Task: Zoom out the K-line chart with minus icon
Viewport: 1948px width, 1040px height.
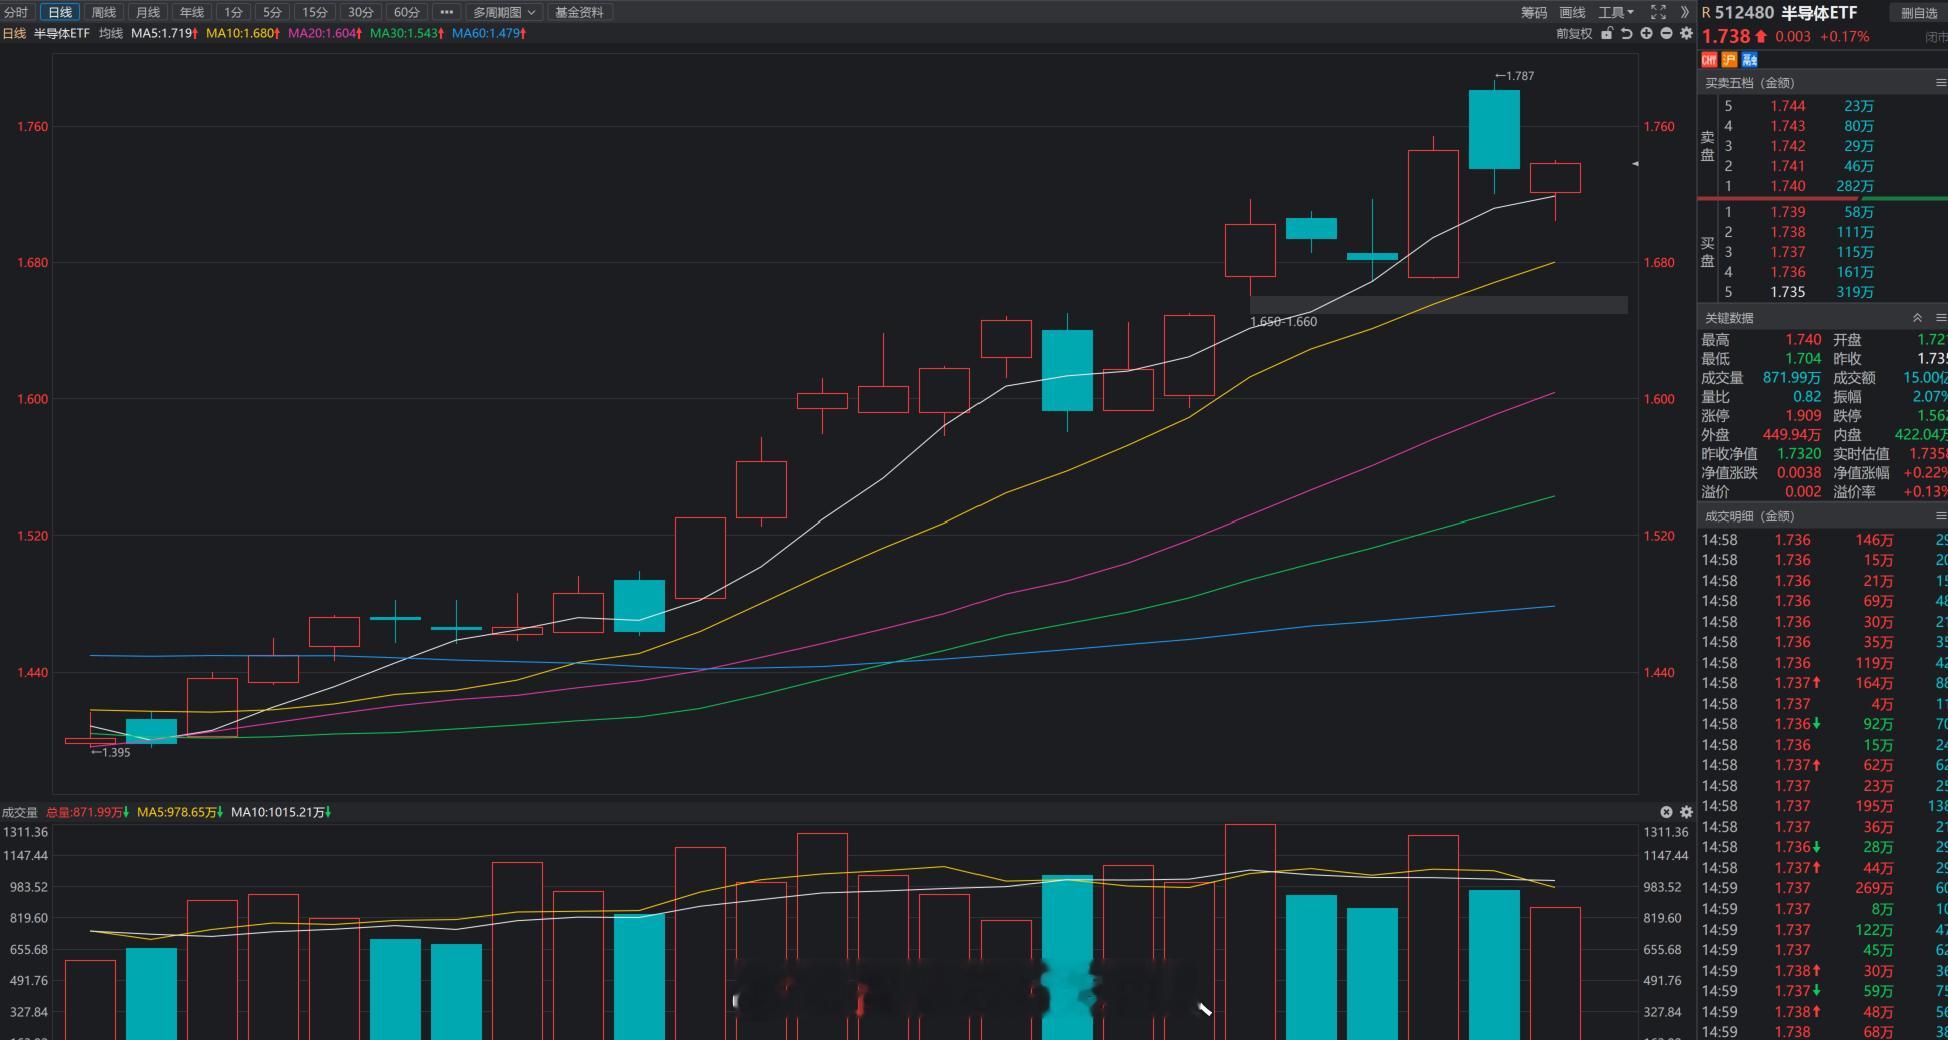Action: click(1666, 33)
